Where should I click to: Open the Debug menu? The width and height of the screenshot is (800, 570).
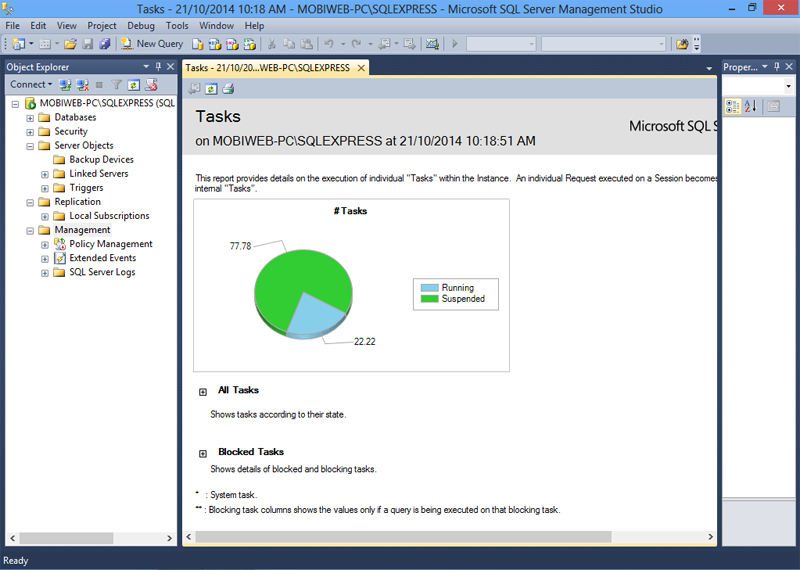pyautogui.click(x=141, y=26)
